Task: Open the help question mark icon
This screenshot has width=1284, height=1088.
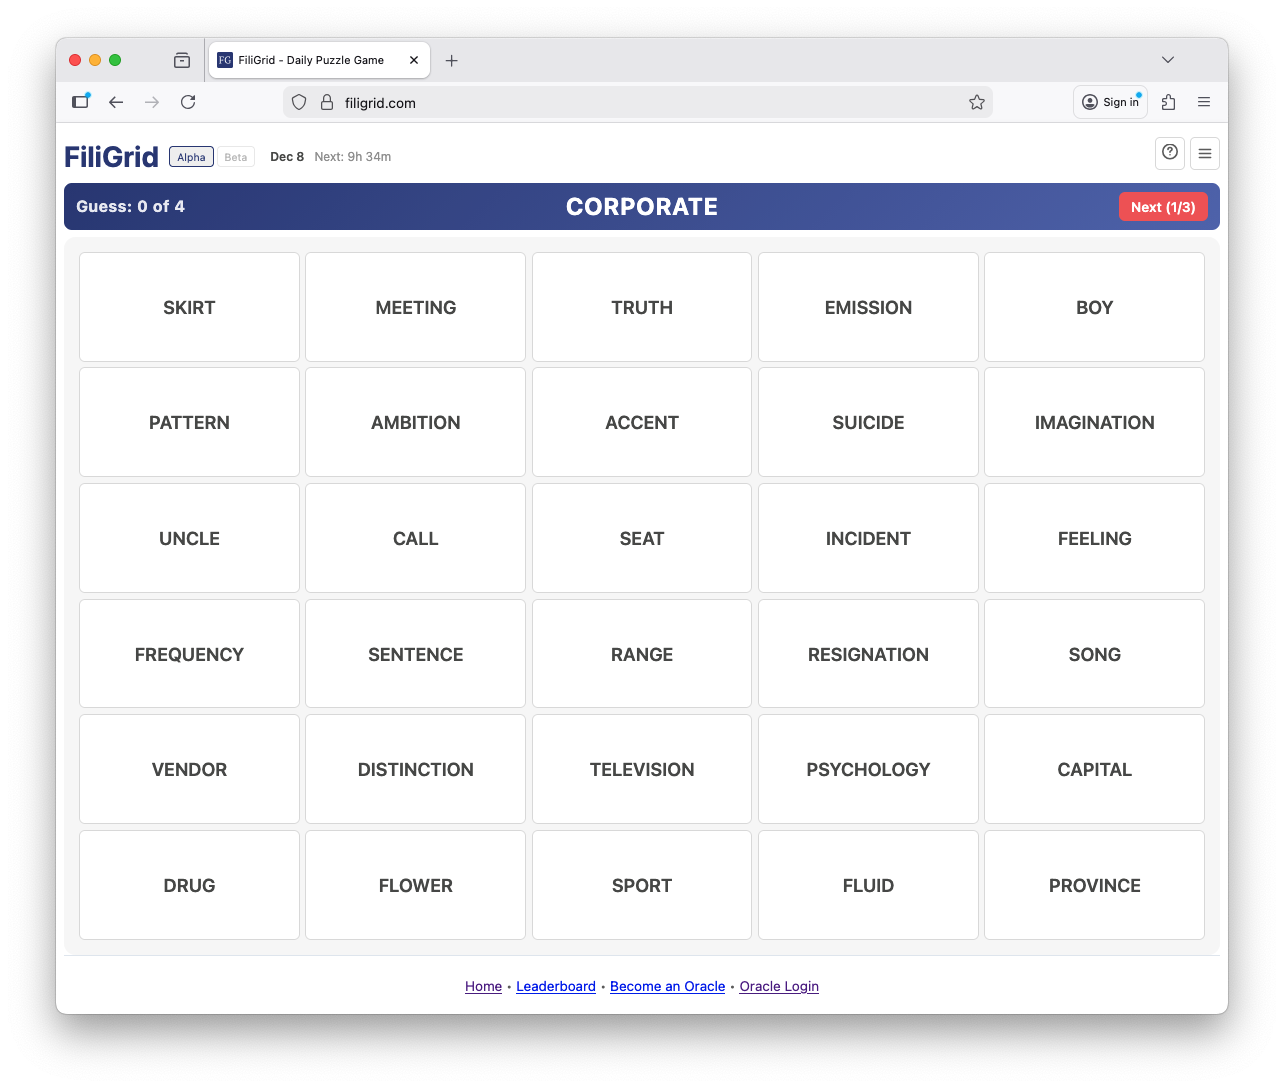Action: (1170, 153)
